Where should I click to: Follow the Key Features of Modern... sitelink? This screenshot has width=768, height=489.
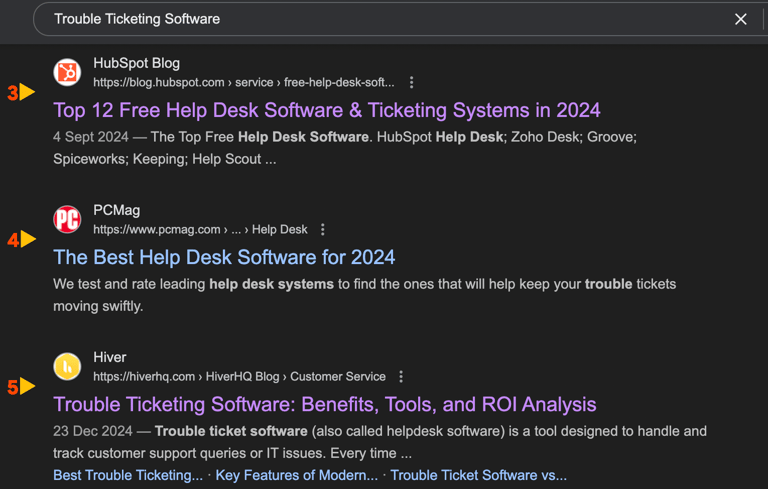pos(297,475)
